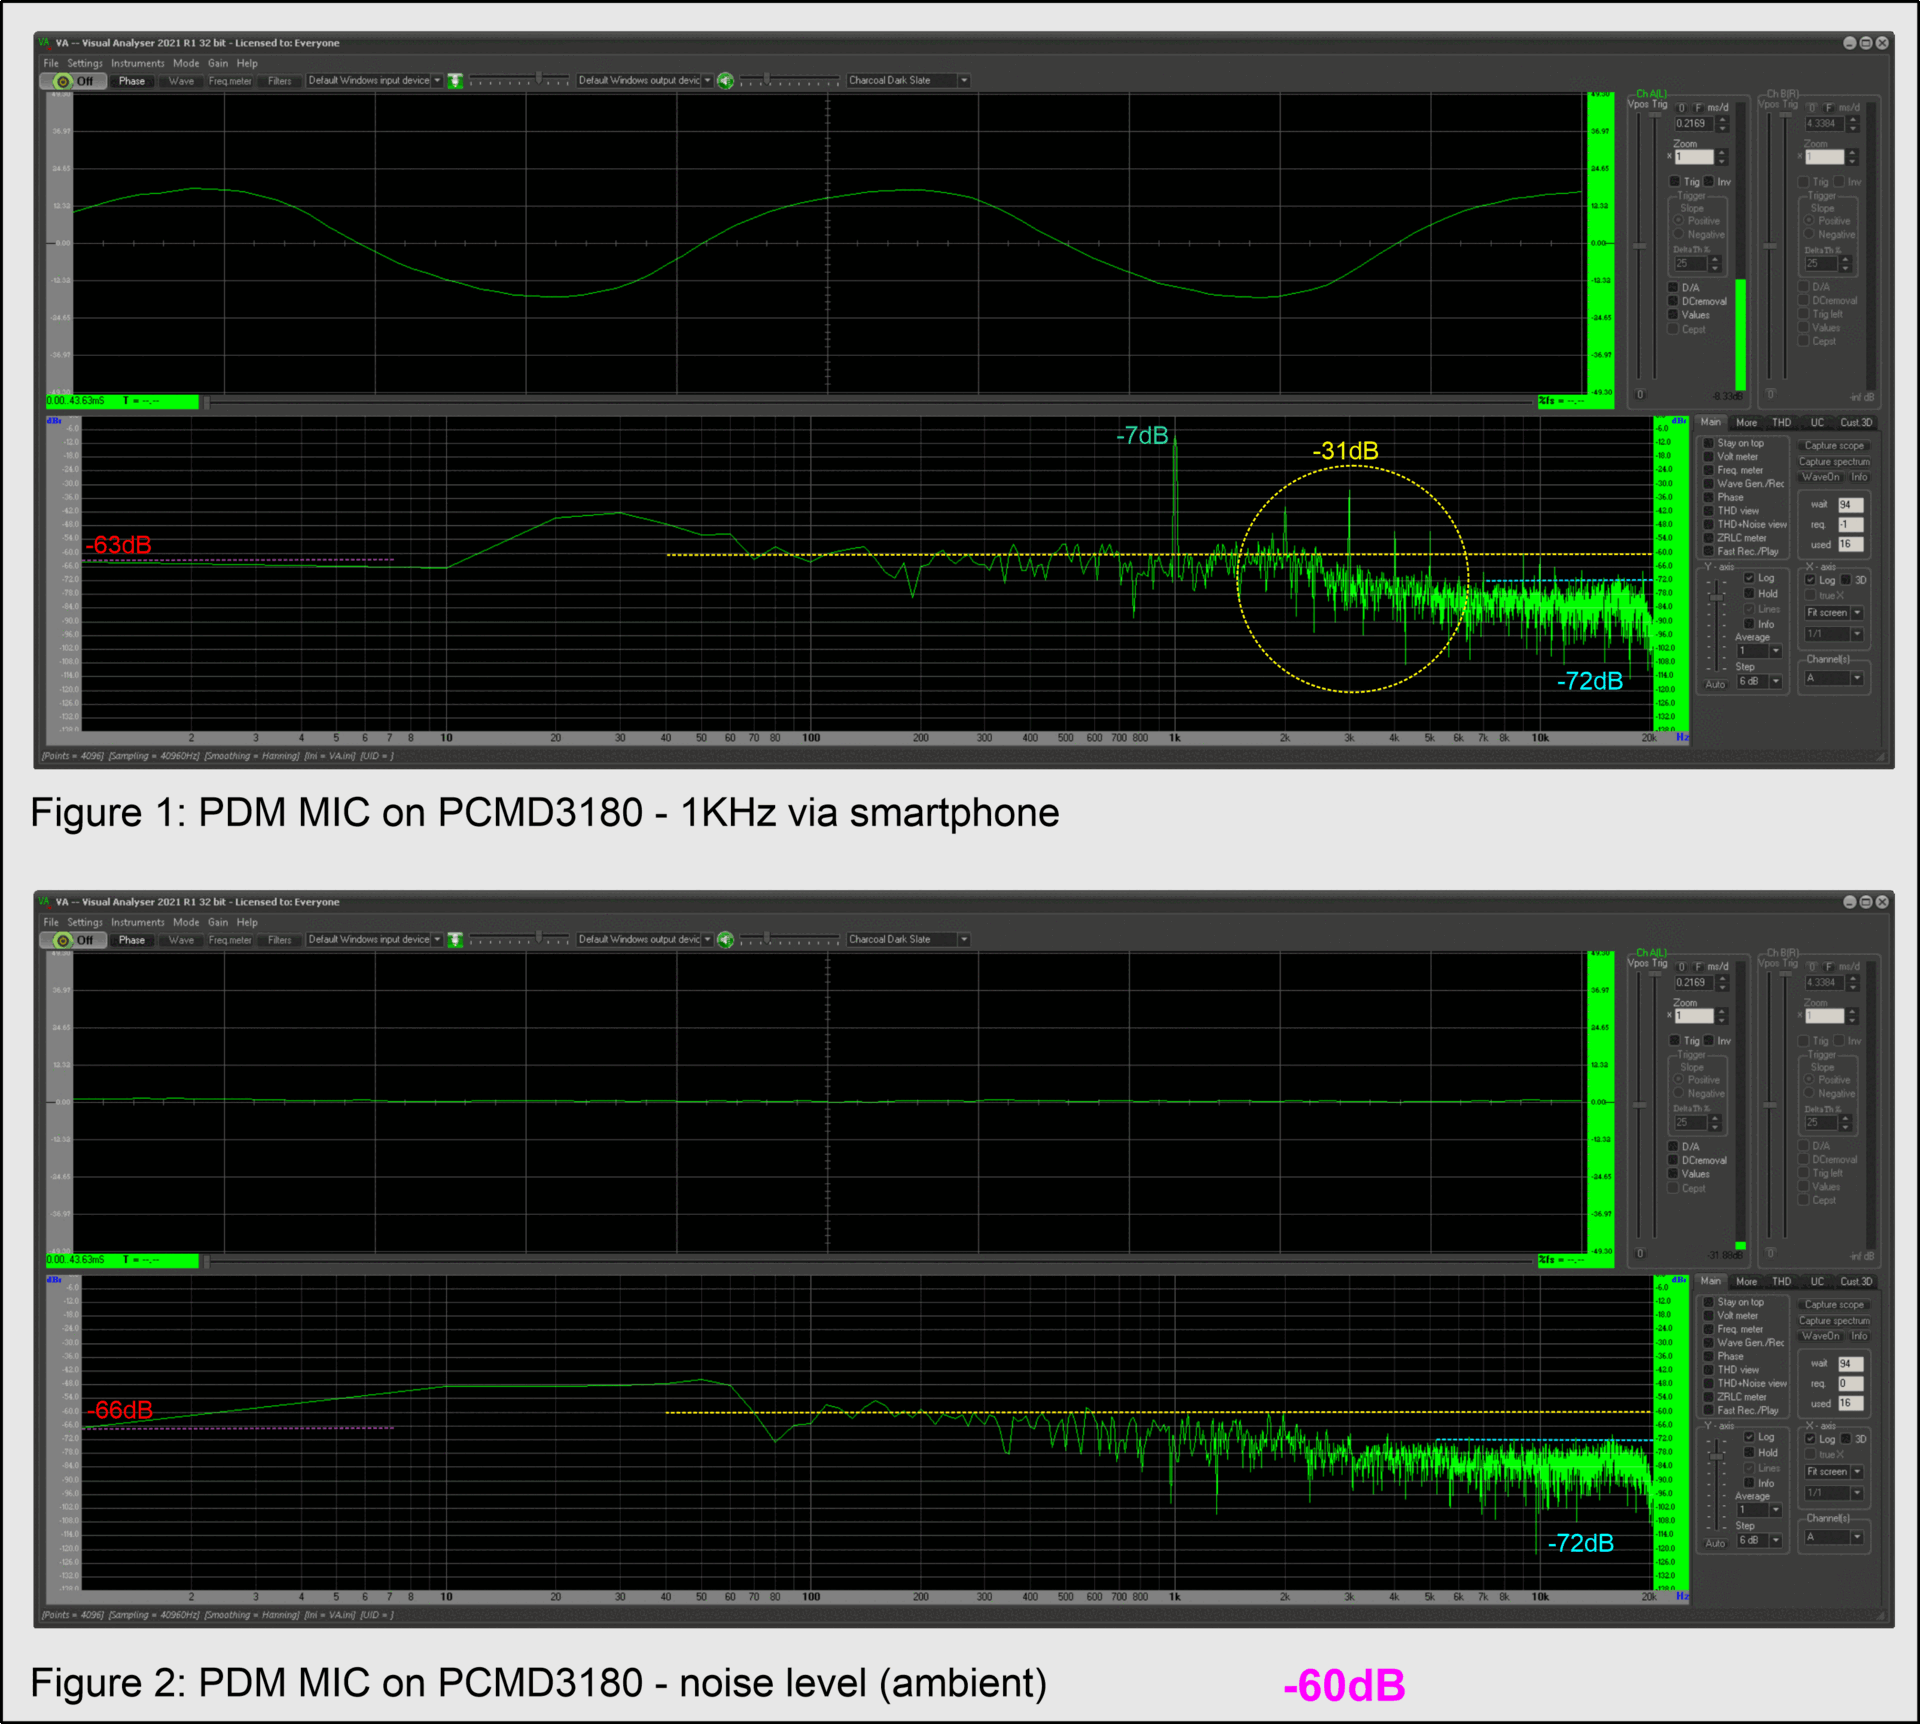
Task: Open the Instruments menu
Action: (x=138, y=63)
